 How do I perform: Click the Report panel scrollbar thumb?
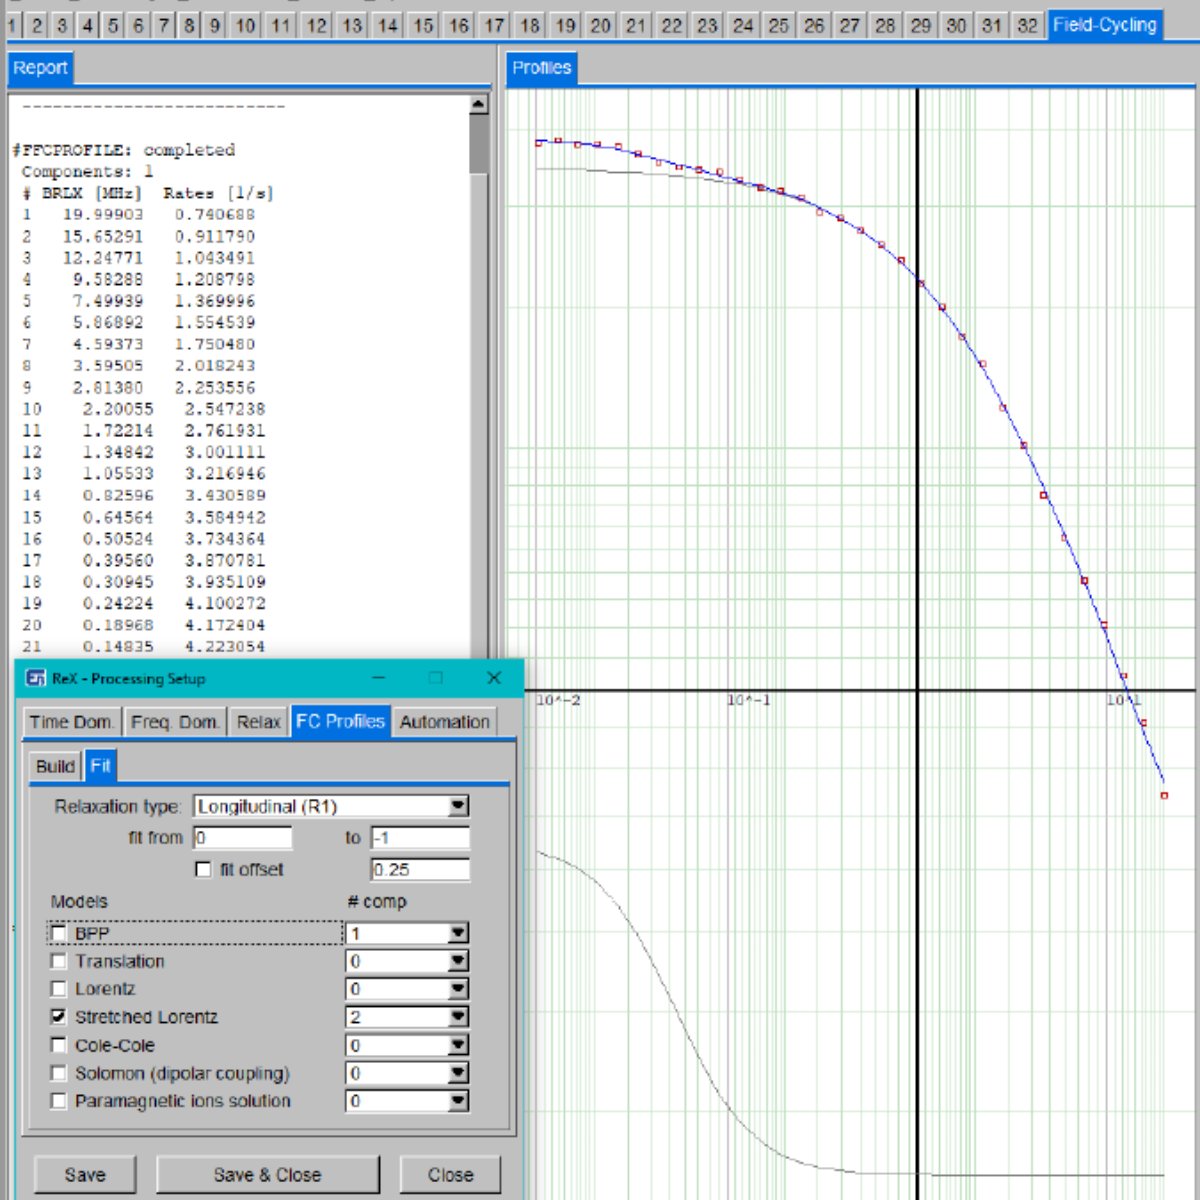point(478,145)
